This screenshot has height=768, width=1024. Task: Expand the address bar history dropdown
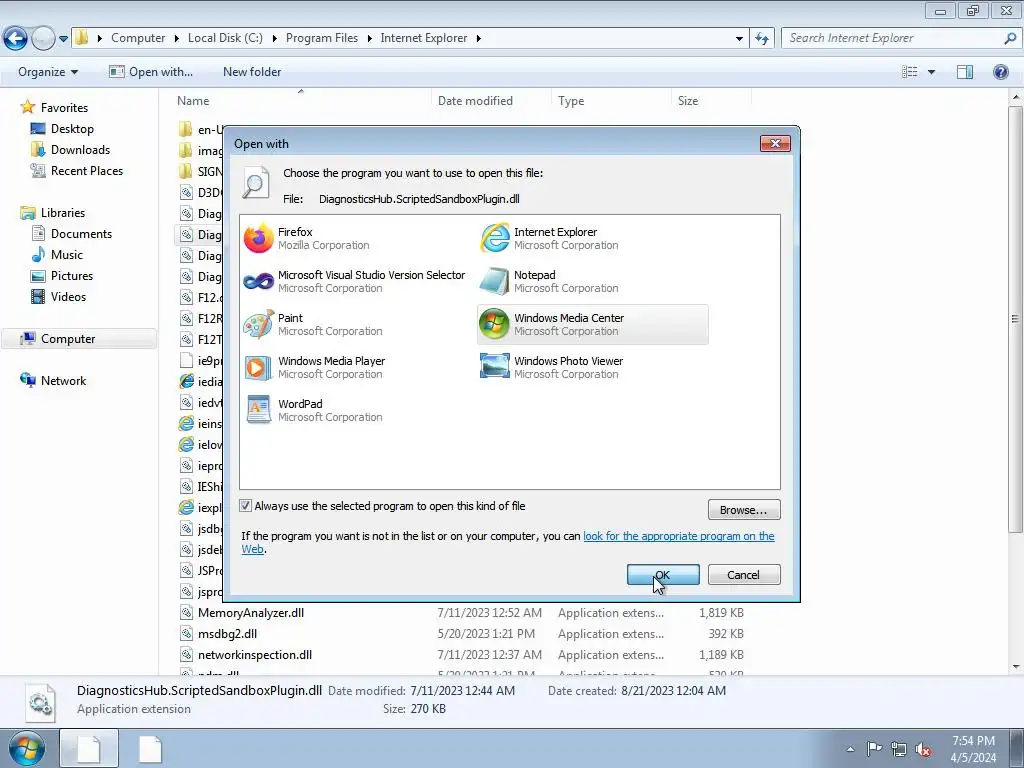point(739,39)
